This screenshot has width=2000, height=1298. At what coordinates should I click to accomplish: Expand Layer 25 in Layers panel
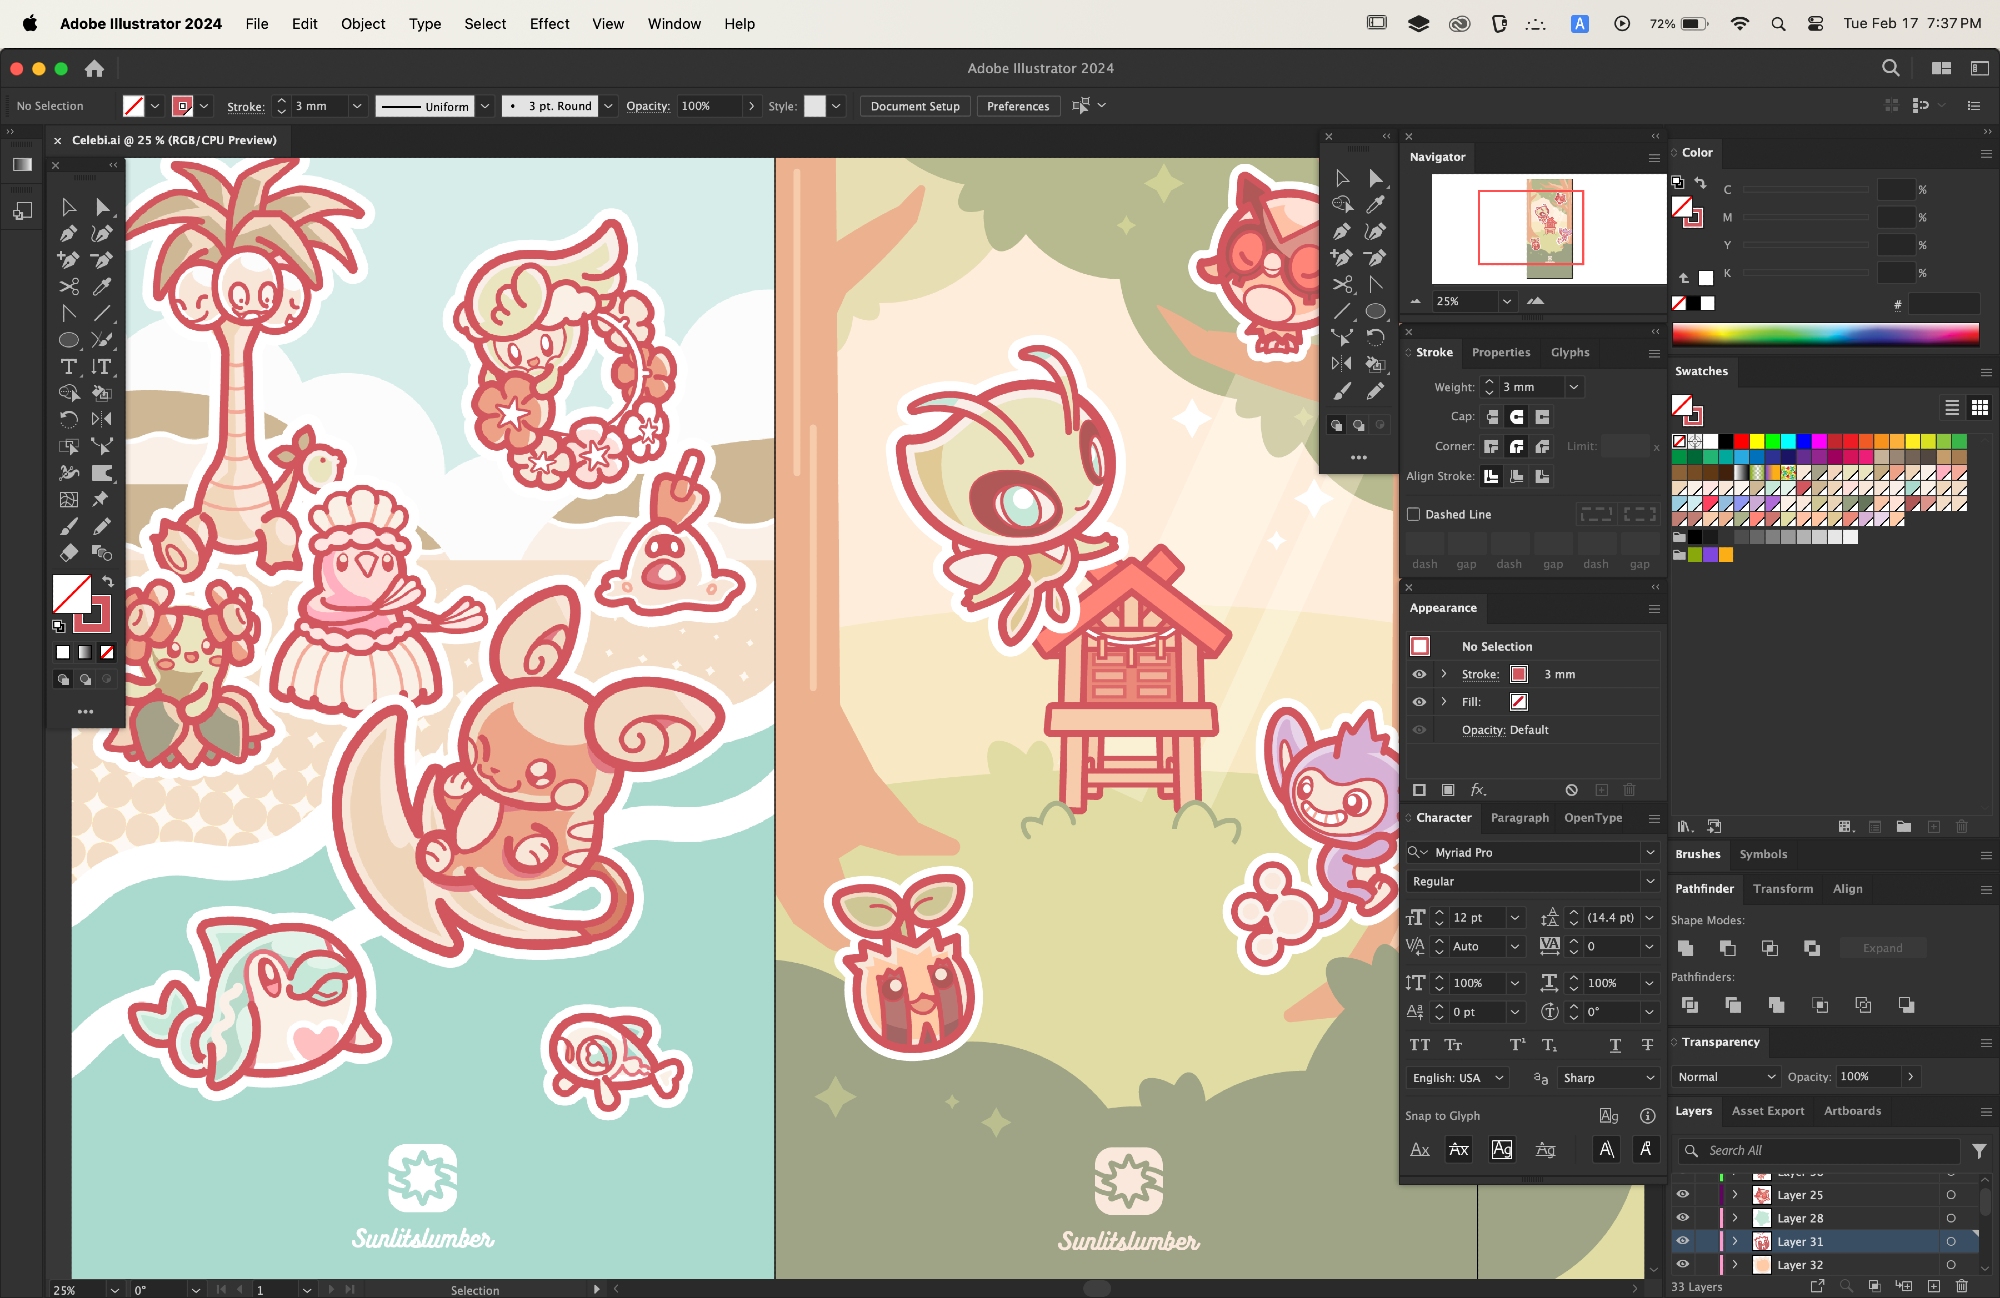1735,1195
